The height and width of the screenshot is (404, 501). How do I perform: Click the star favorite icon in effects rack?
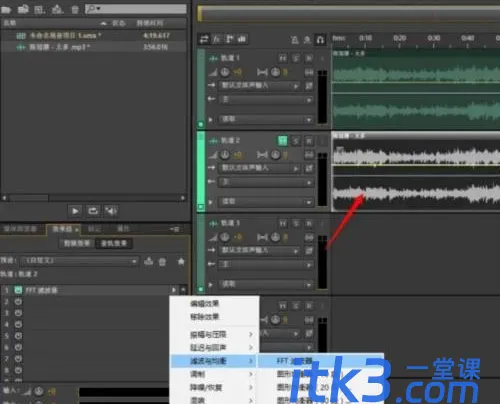[x=181, y=262]
